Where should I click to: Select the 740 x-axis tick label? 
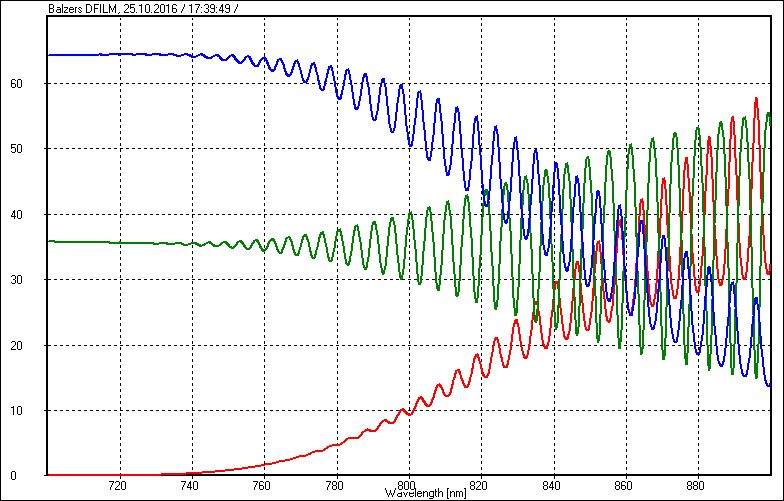pyautogui.click(x=190, y=485)
